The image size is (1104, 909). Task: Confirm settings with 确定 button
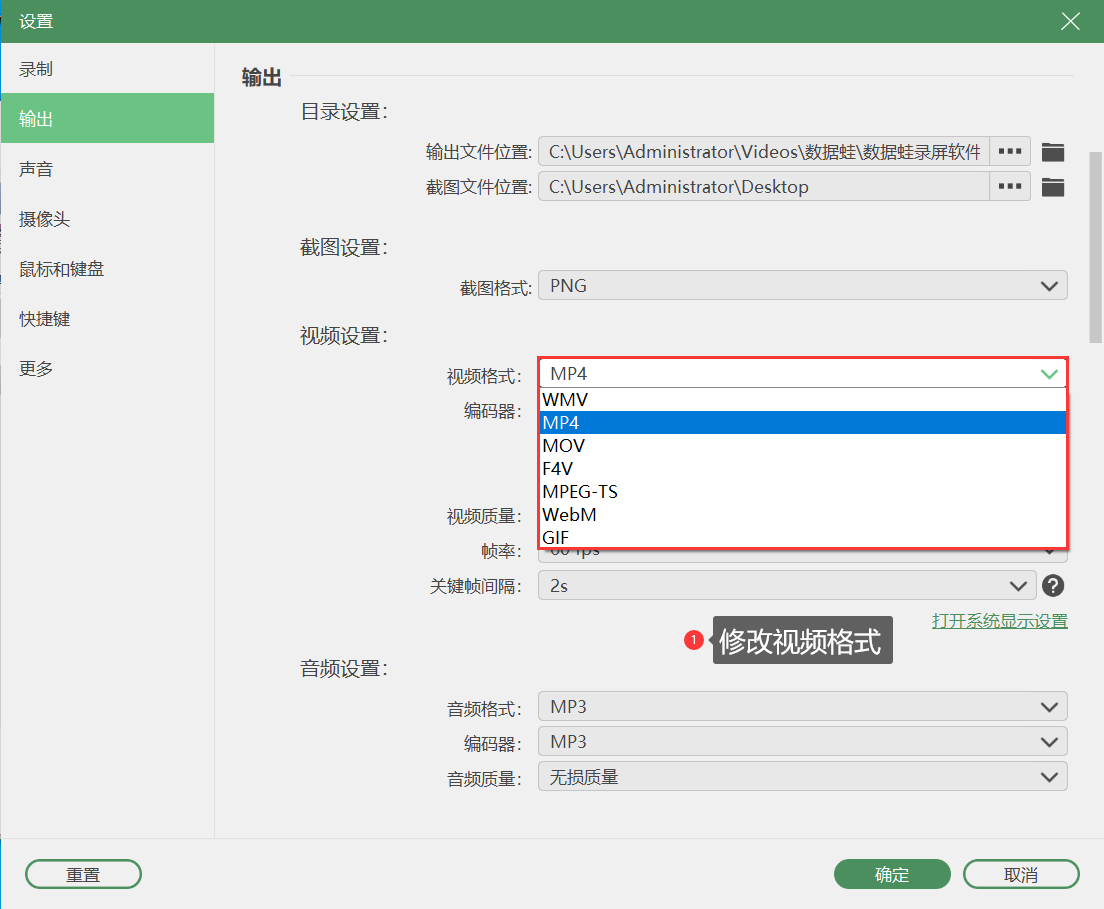(x=892, y=874)
